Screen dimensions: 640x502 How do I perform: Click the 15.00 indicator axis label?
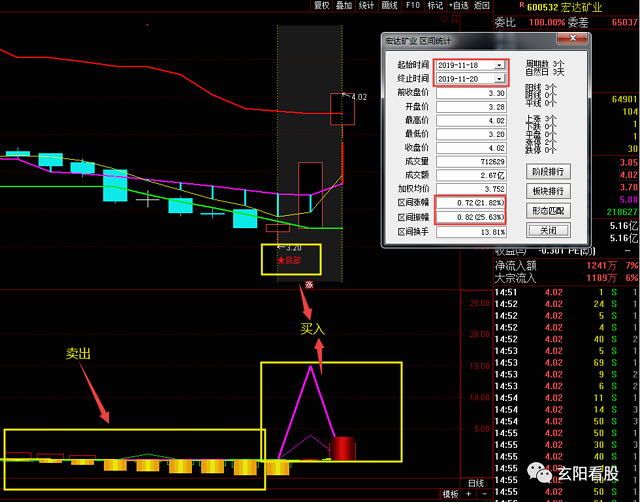(479, 366)
